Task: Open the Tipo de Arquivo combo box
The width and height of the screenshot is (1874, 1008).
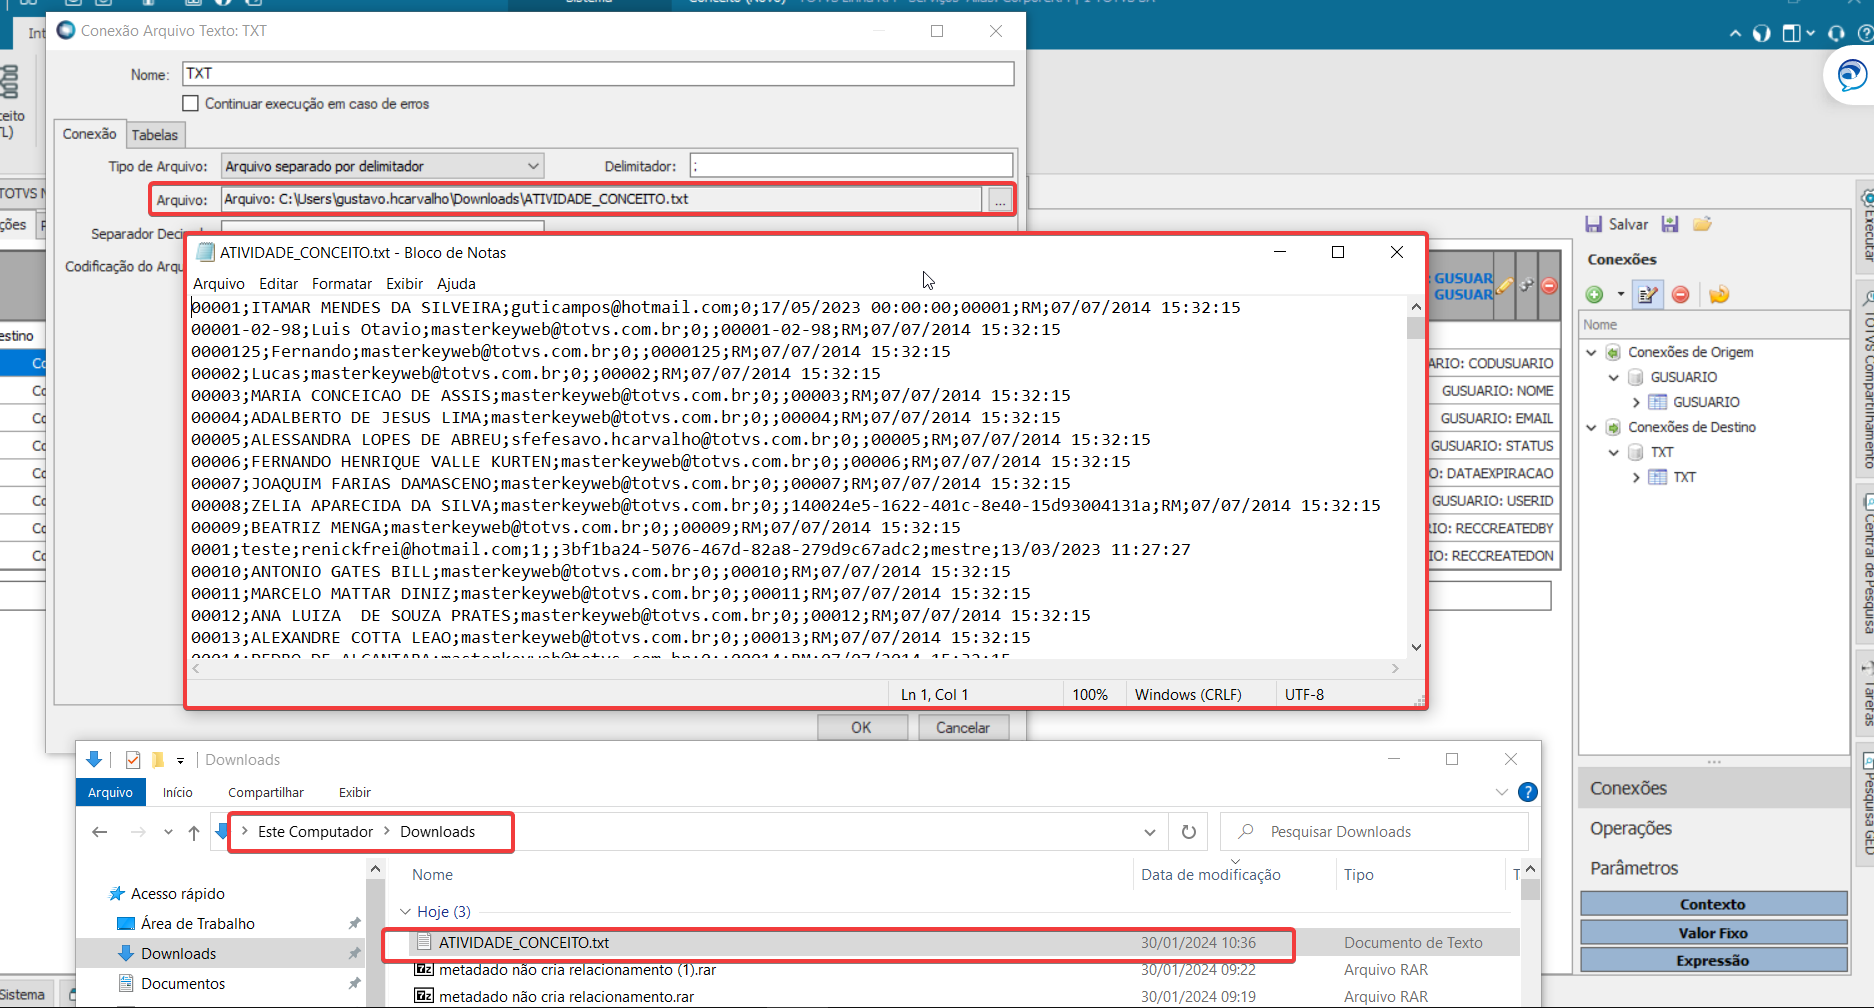Action: pos(382,166)
